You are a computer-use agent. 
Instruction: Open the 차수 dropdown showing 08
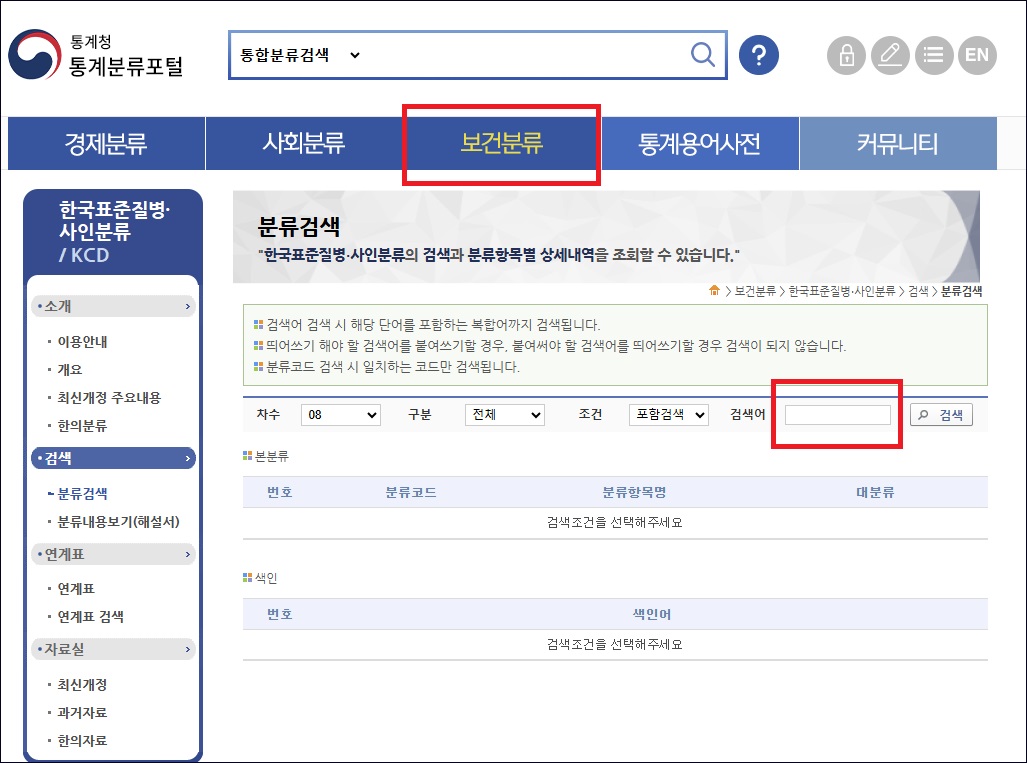pyautogui.click(x=340, y=415)
